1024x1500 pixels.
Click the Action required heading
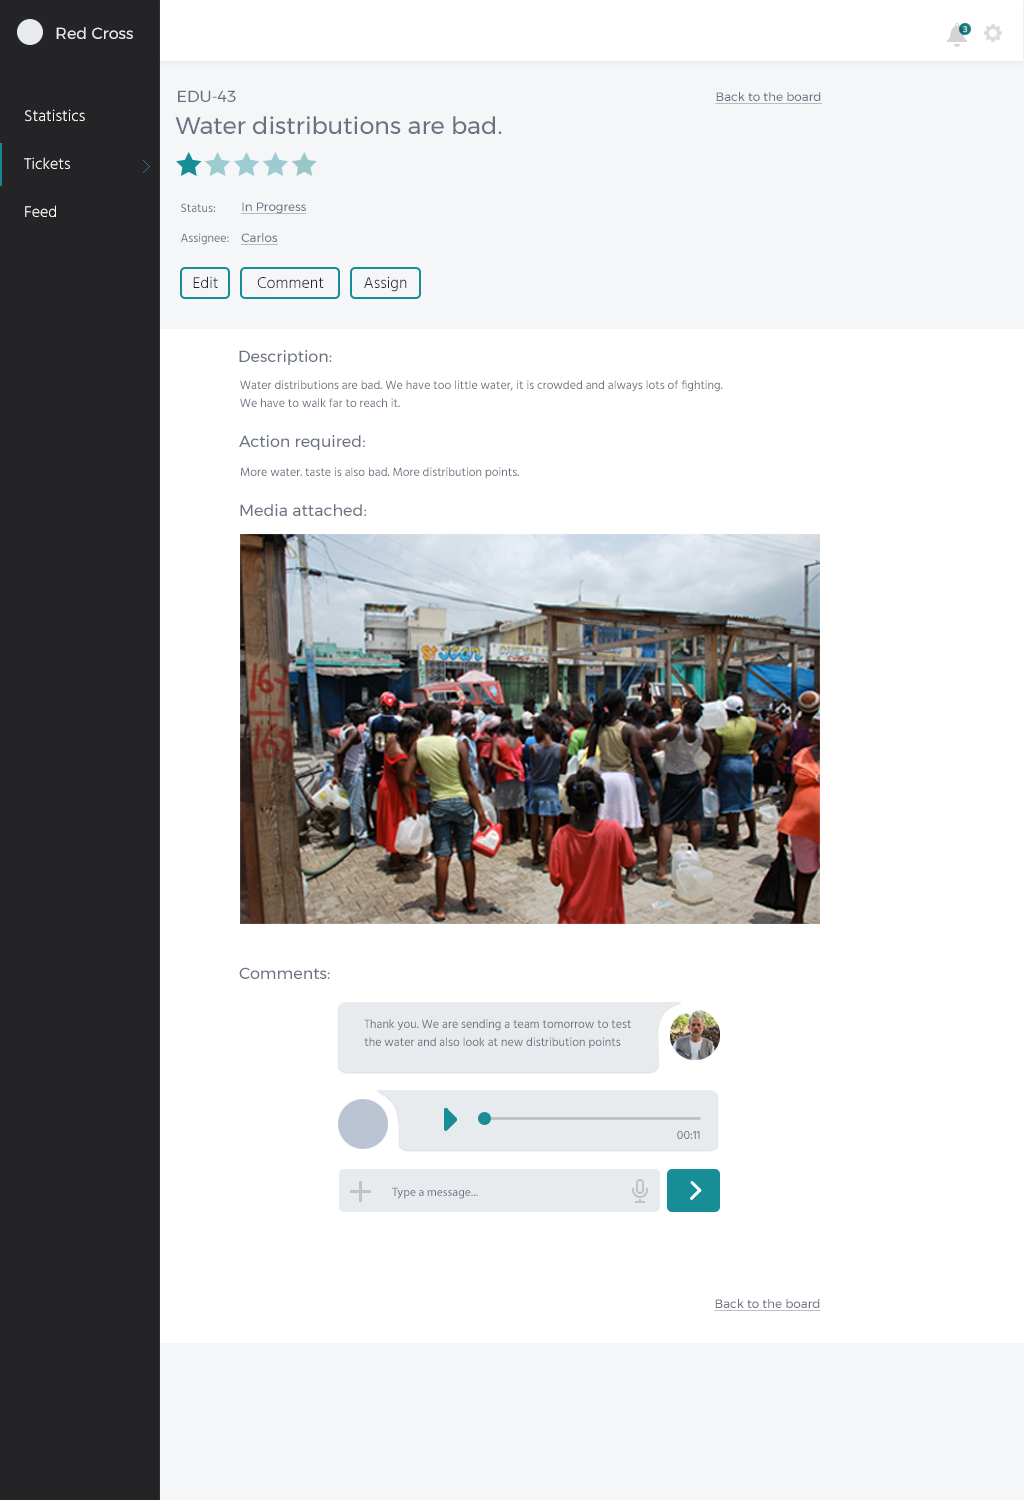[302, 442]
